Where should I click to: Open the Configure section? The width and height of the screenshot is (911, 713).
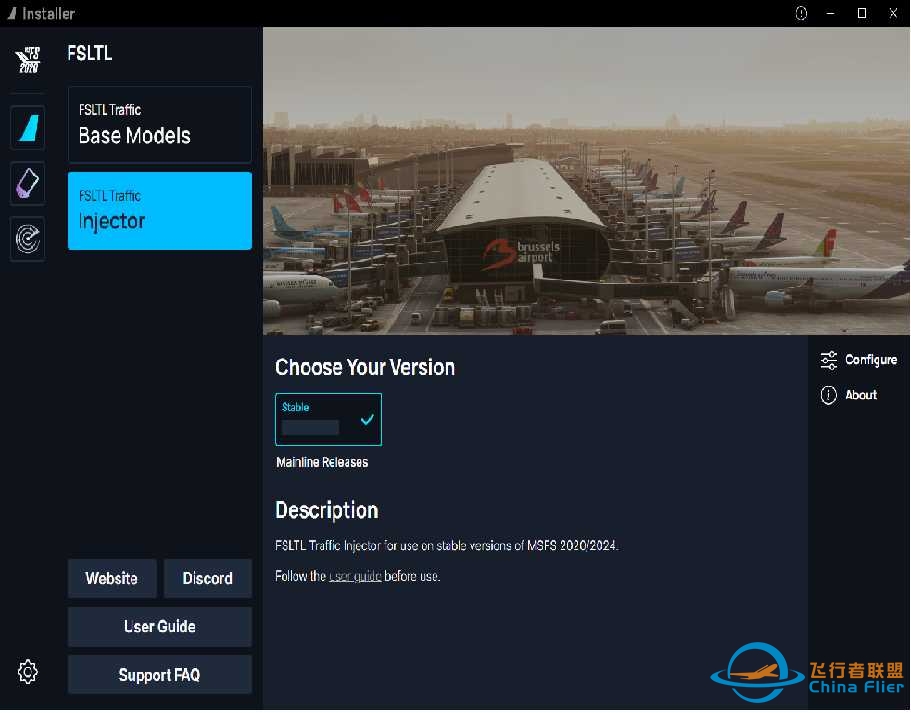[x=859, y=360]
